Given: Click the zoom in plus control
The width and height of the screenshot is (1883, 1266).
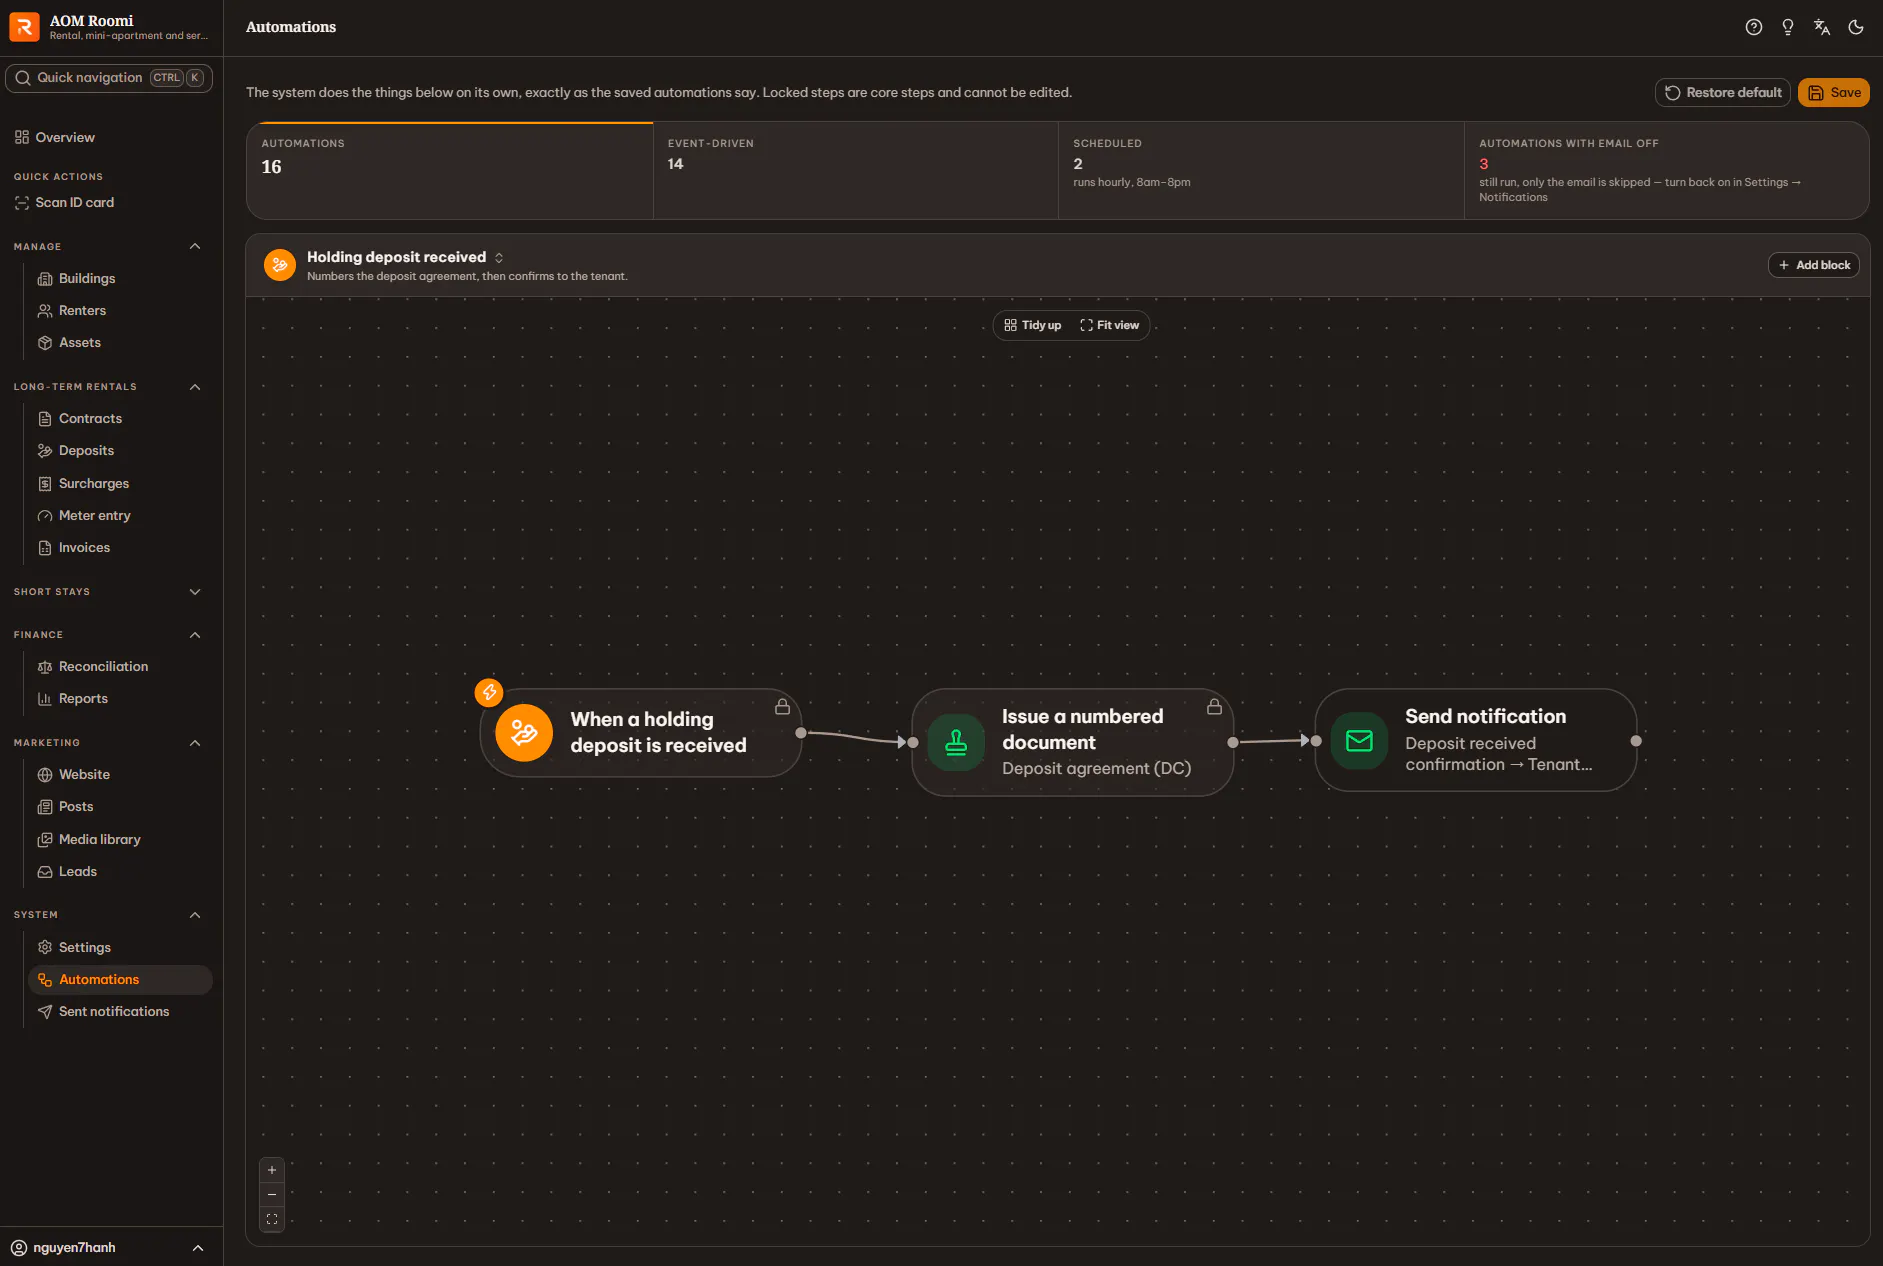Looking at the screenshot, I should (x=272, y=1170).
